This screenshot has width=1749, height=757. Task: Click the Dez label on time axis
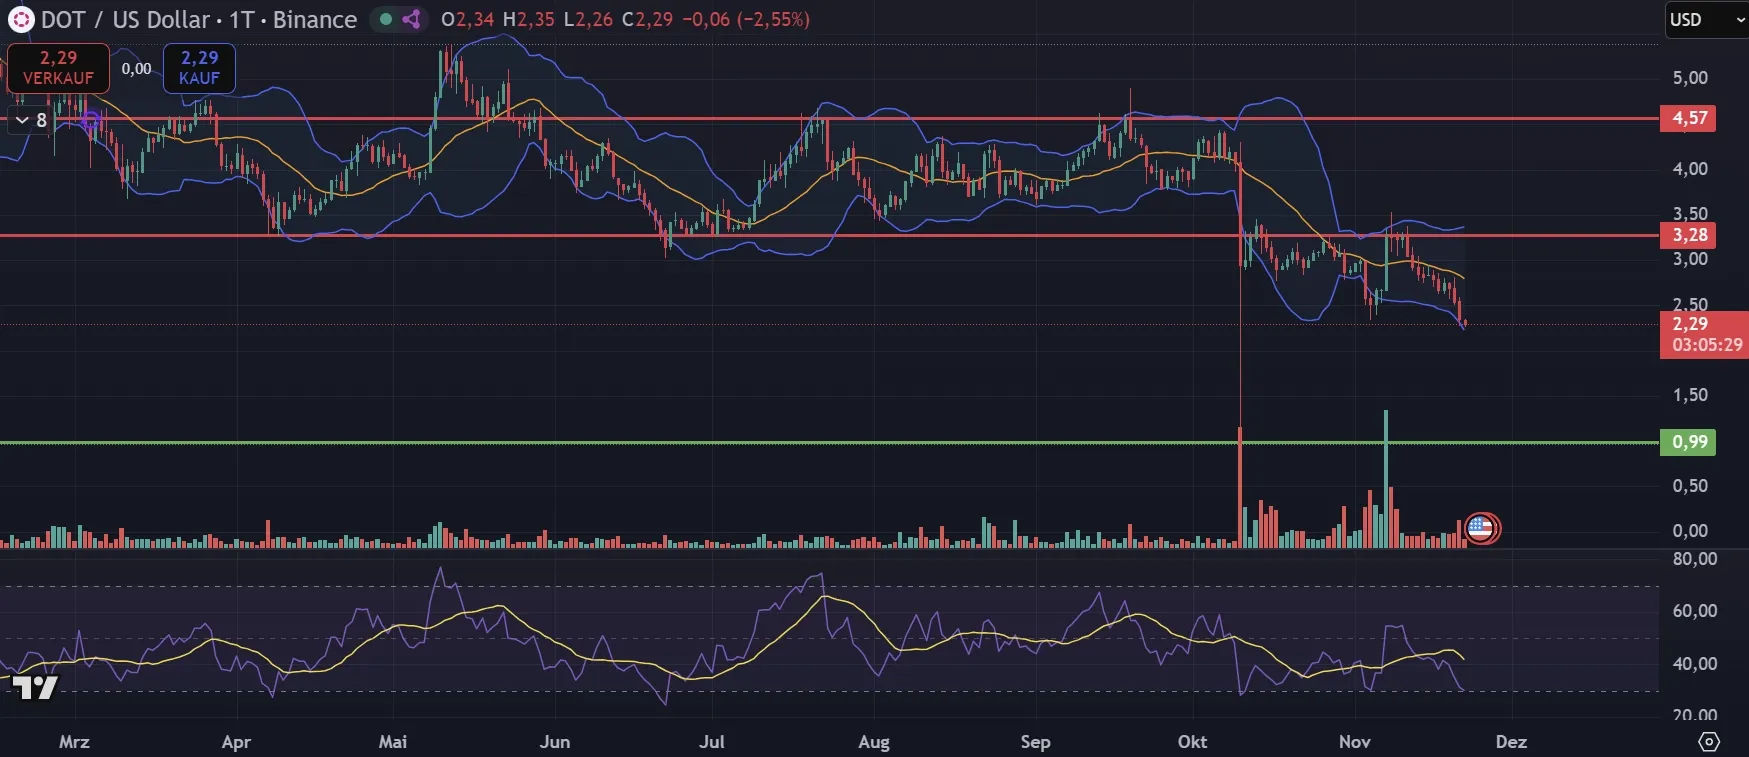[x=1511, y=741]
